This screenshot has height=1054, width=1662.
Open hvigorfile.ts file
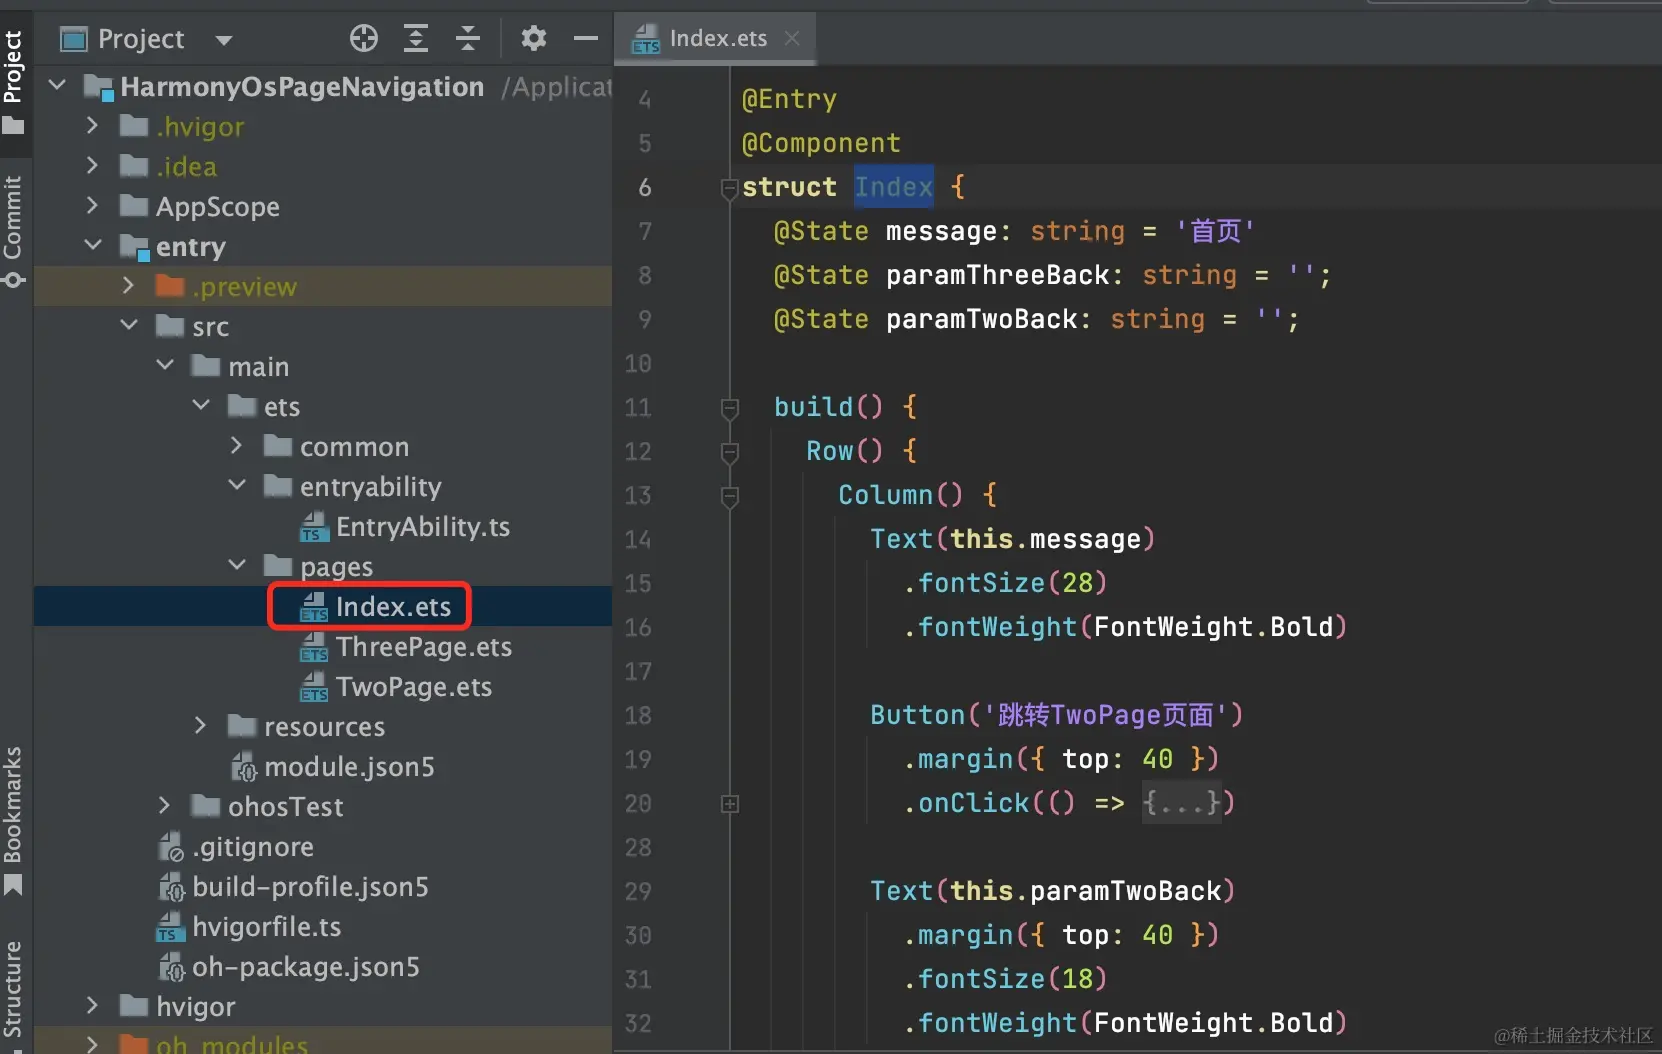tap(267, 927)
